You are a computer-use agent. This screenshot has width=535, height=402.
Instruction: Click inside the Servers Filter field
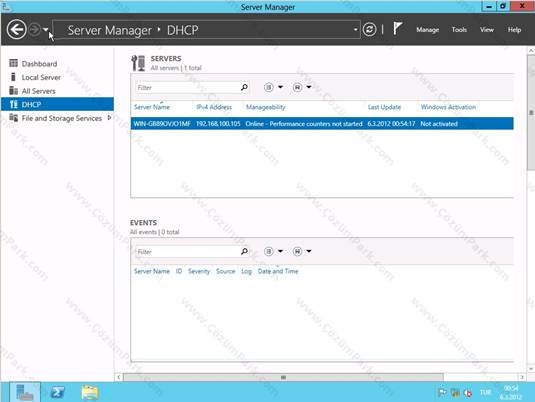[188, 88]
